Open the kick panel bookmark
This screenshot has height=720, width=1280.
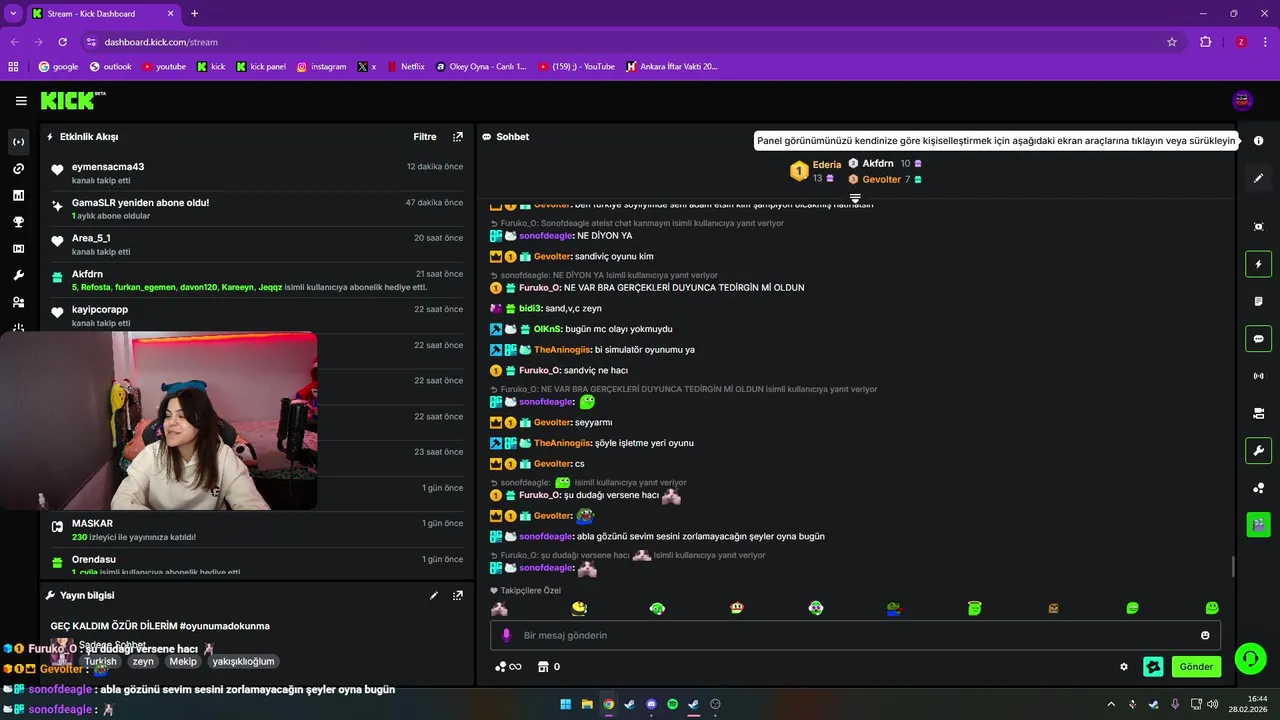(261, 67)
